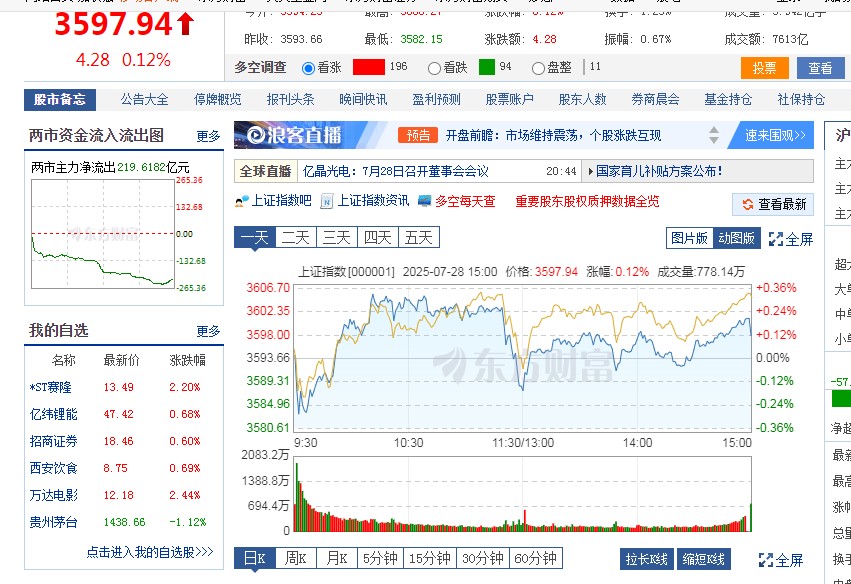Switch chart to 图片版 view

[689, 237]
